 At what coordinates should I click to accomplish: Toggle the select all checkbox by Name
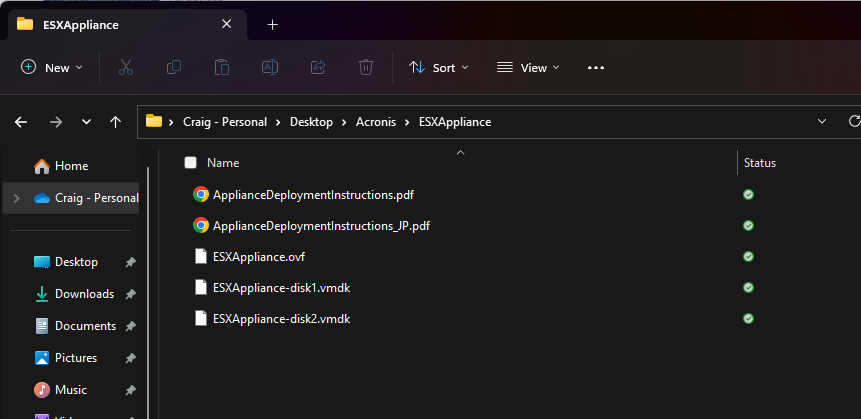191,163
